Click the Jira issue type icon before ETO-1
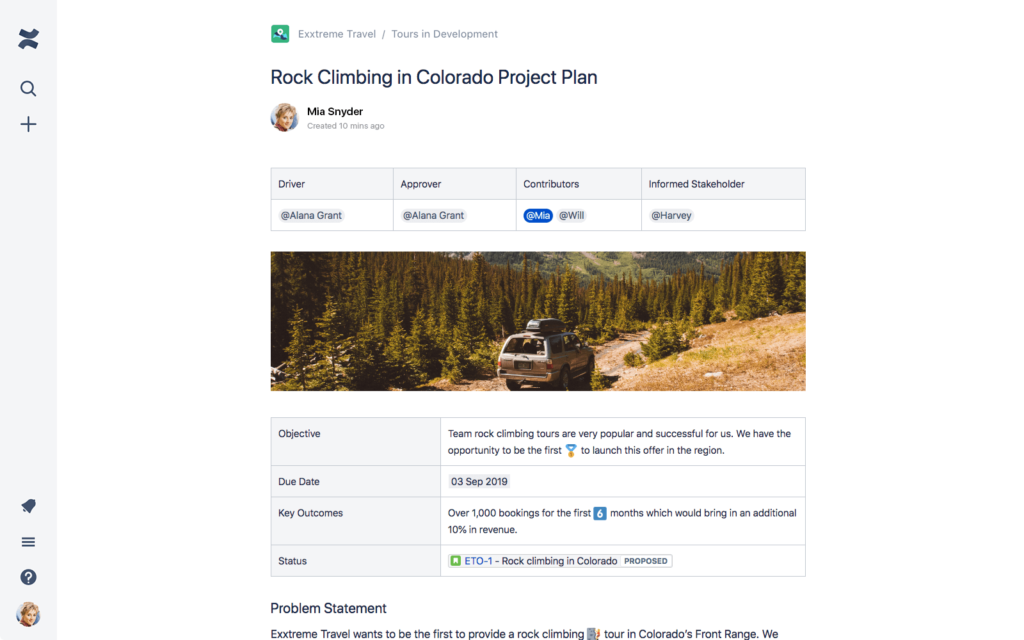This screenshot has width=1024, height=640. [x=455, y=561]
